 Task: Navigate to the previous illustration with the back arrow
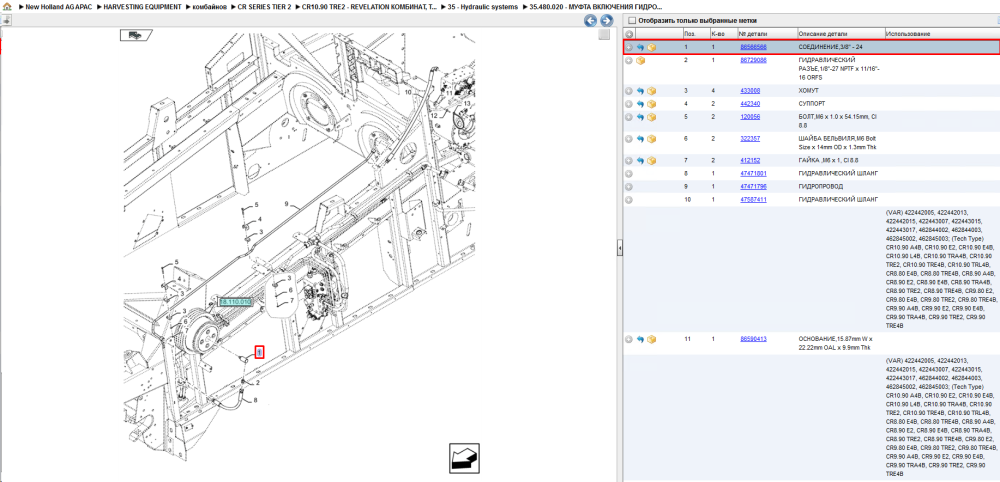tap(591, 20)
